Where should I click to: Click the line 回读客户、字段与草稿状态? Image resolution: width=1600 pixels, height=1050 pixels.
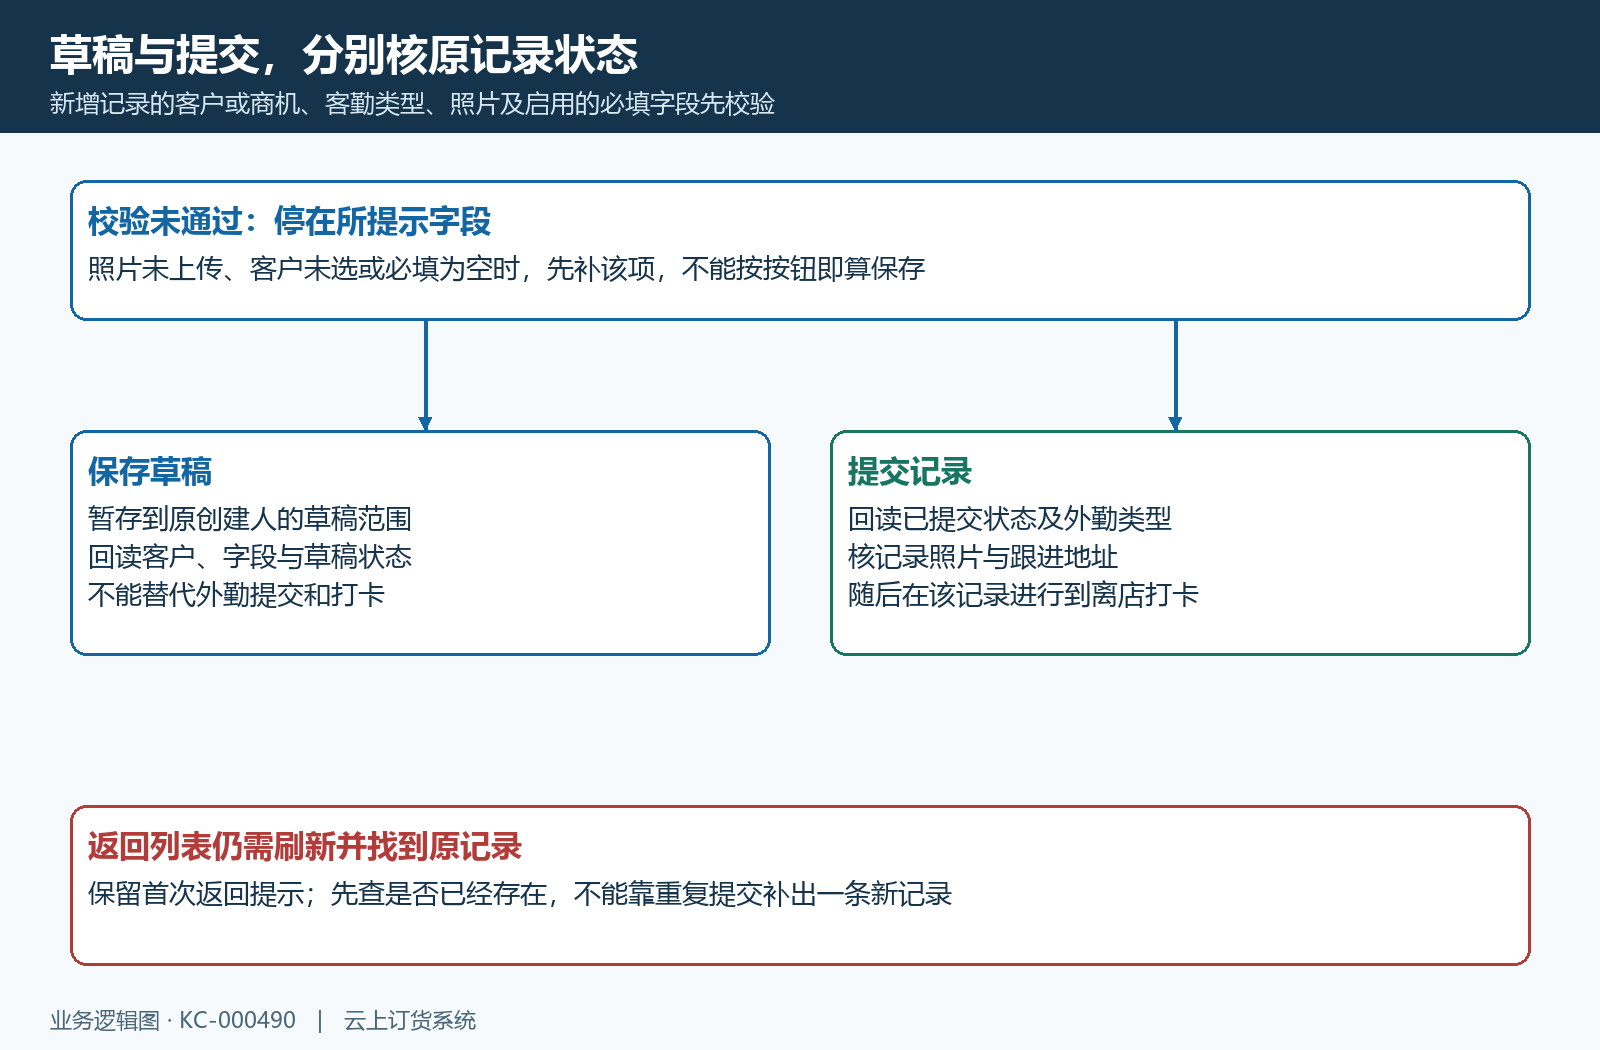click(250, 557)
